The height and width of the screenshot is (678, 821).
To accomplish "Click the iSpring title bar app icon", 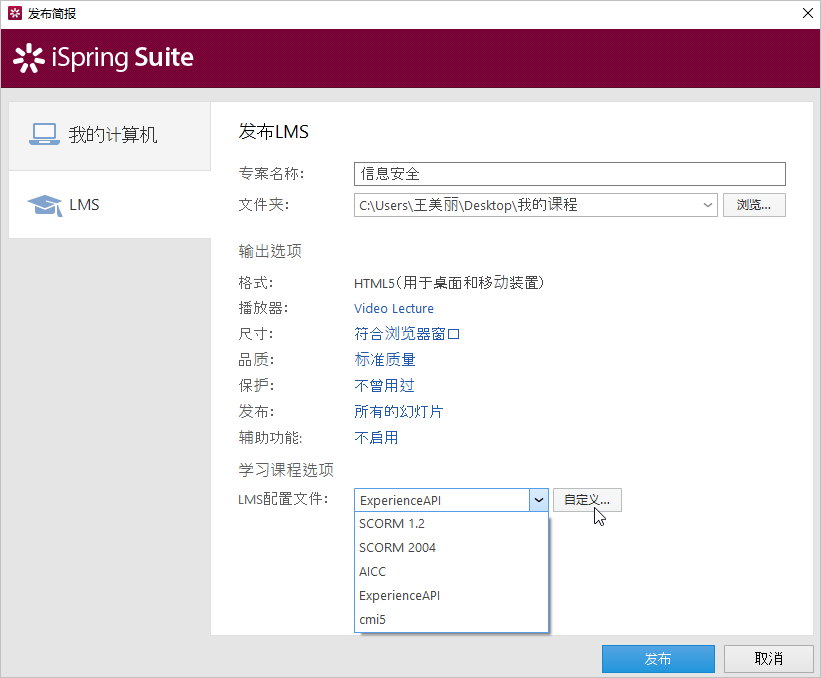I will tap(15, 13).
